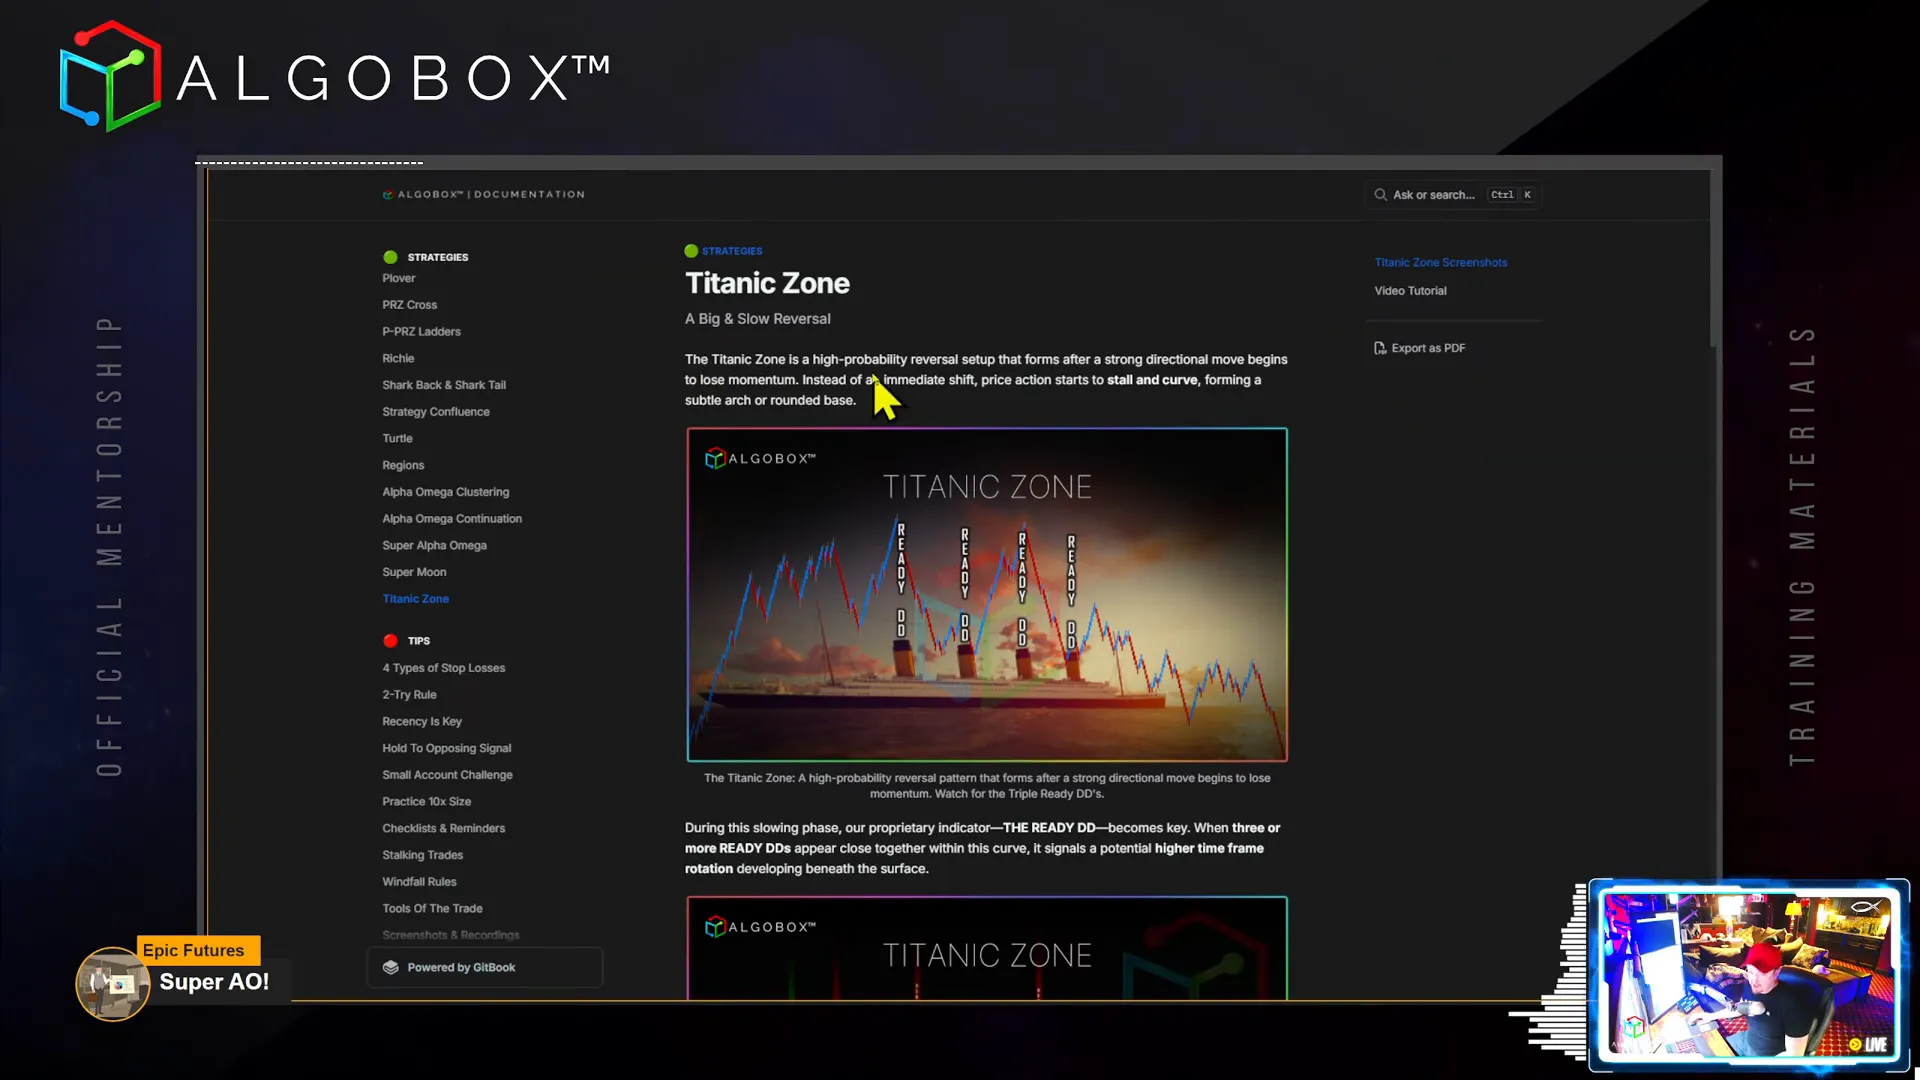Click the Titanic Zone ship illustration
Image resolution: width=1920 pixels, height=1080 pixels.
pos(987,595)
